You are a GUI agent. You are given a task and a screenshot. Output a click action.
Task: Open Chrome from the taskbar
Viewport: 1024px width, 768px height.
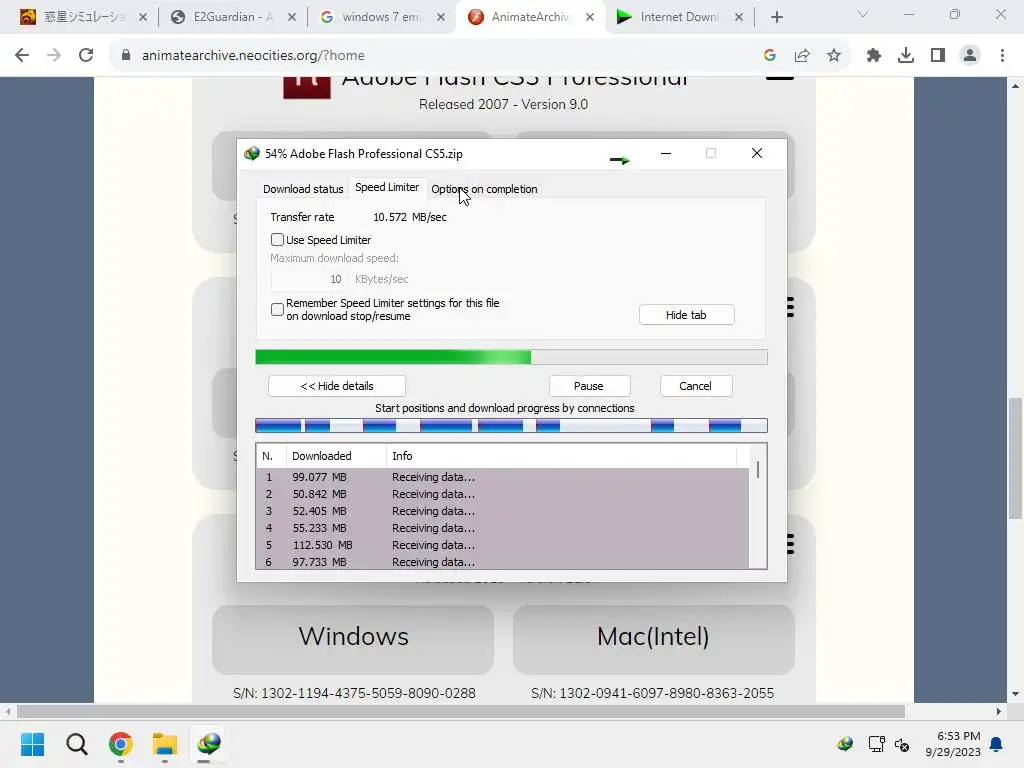click(x=121, y=744)
